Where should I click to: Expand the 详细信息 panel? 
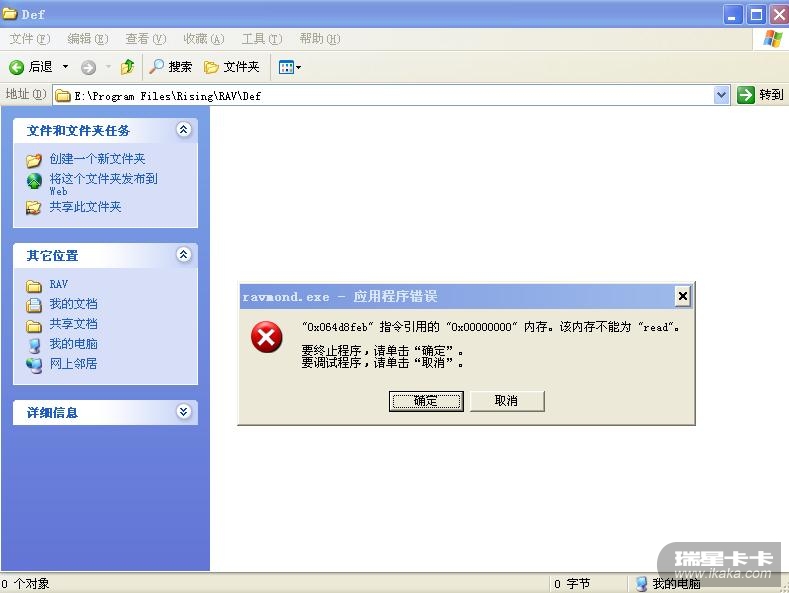coord(184,412)
